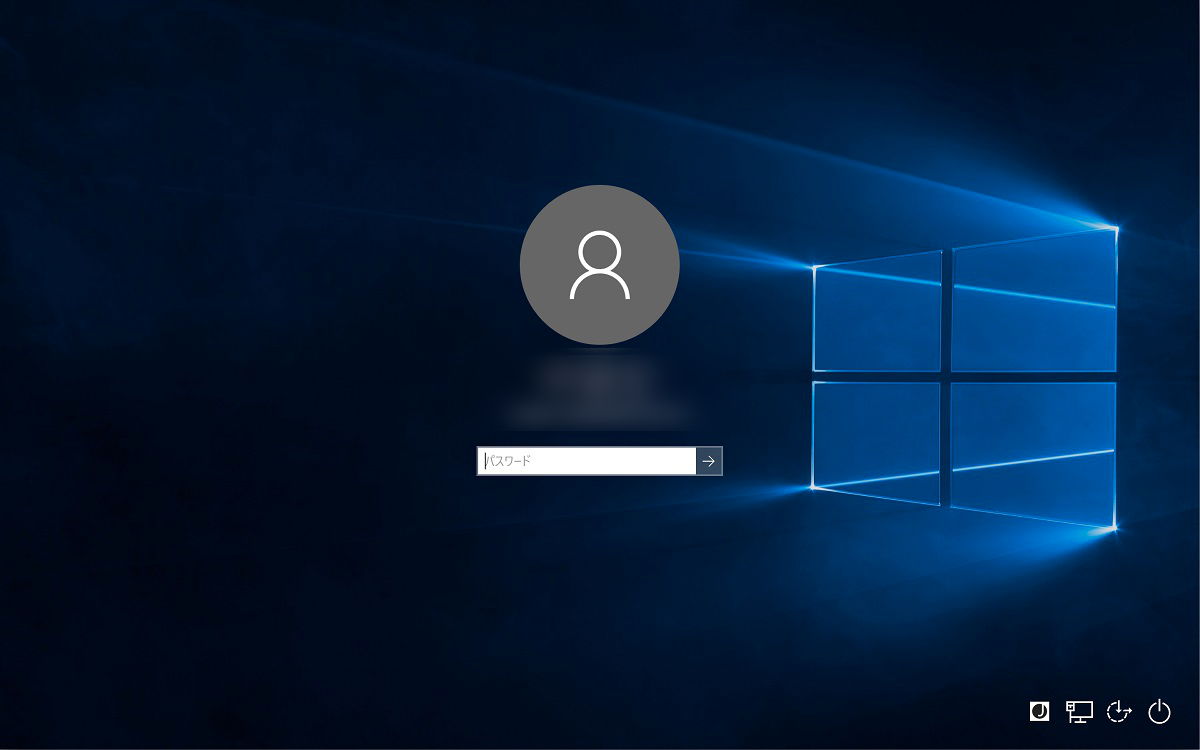Open the power options menu

pos(1159,711)
